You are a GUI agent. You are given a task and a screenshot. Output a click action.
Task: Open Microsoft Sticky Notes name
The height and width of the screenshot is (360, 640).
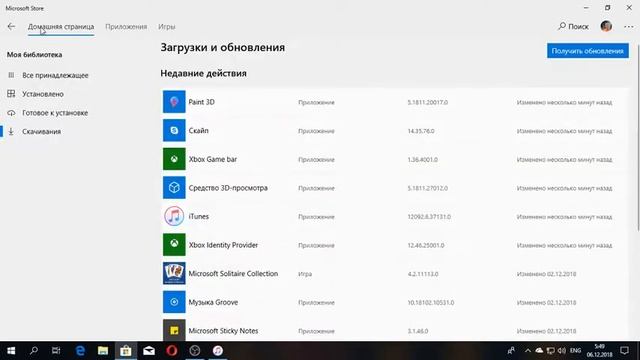click(x=223, y=331)
